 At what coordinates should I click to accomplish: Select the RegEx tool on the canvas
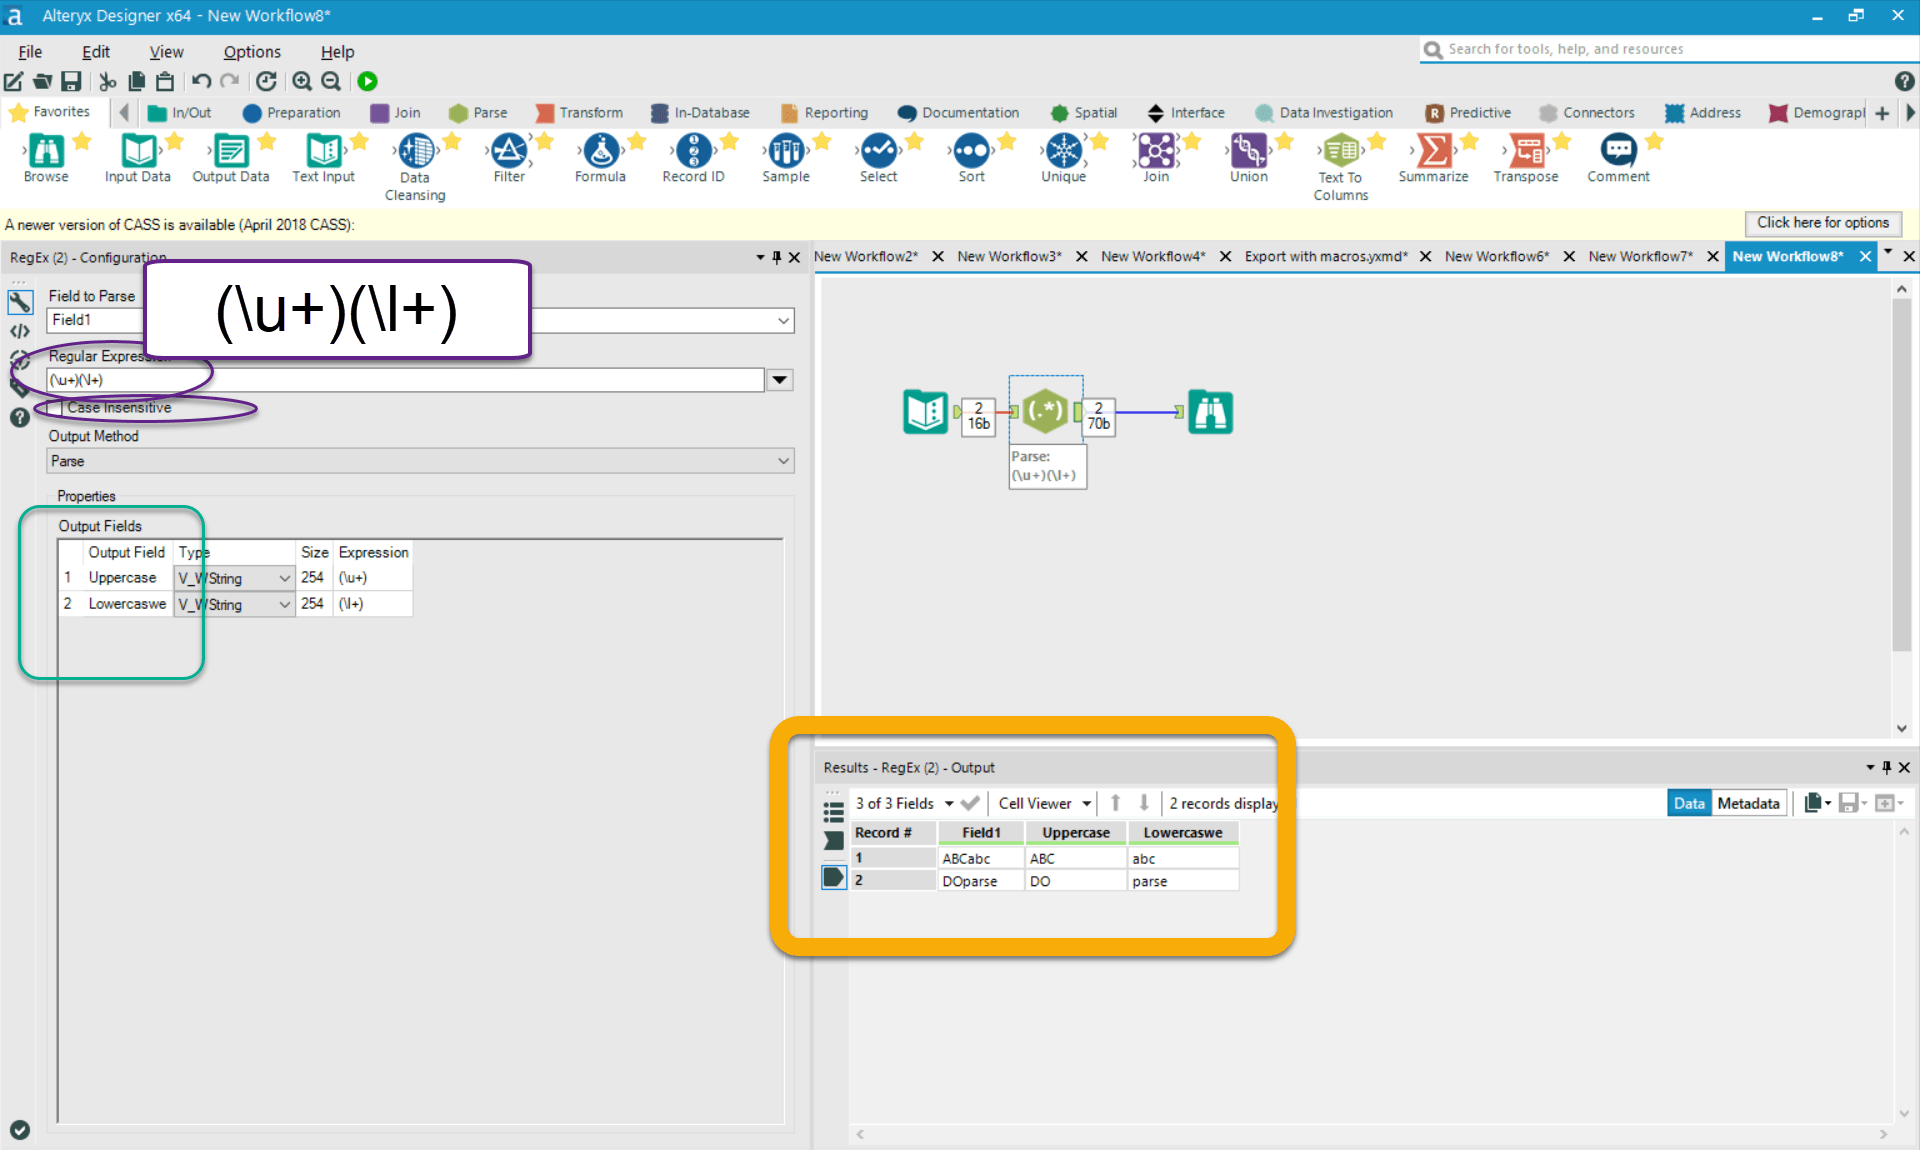pos(1045,411)
